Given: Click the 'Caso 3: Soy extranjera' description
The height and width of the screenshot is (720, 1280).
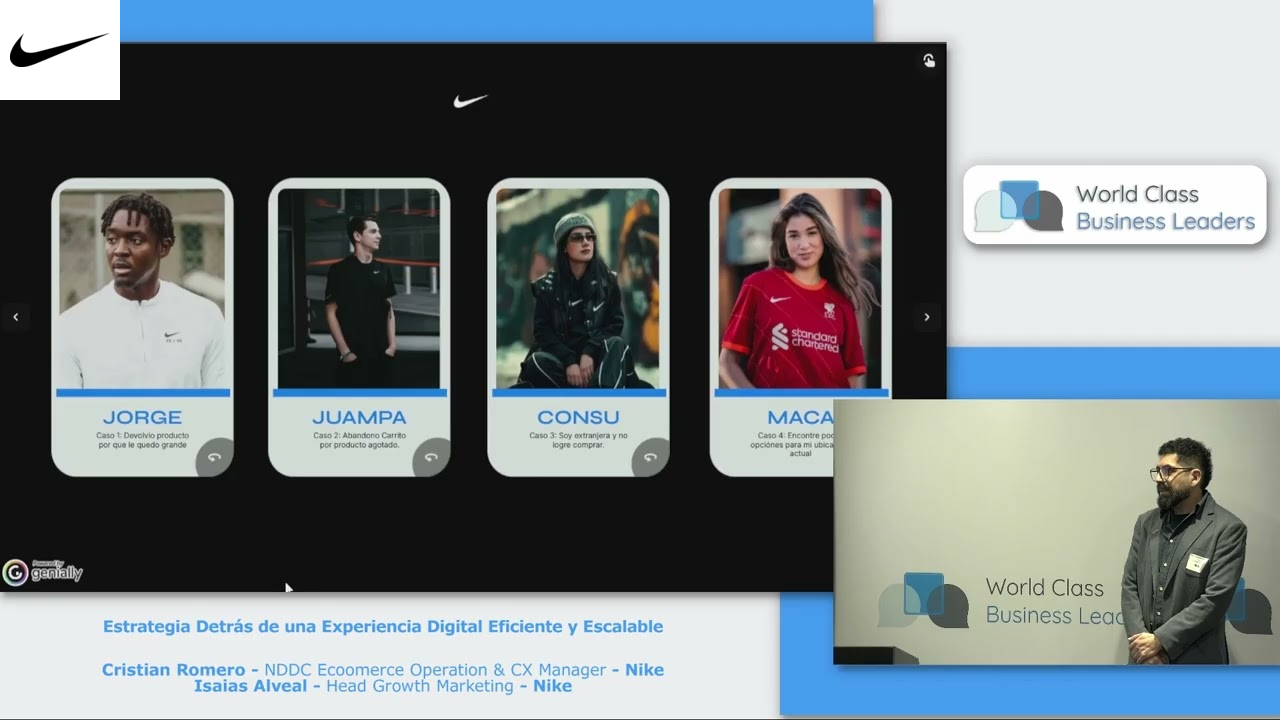Looking at the screenshot, I should pos(578,440).
